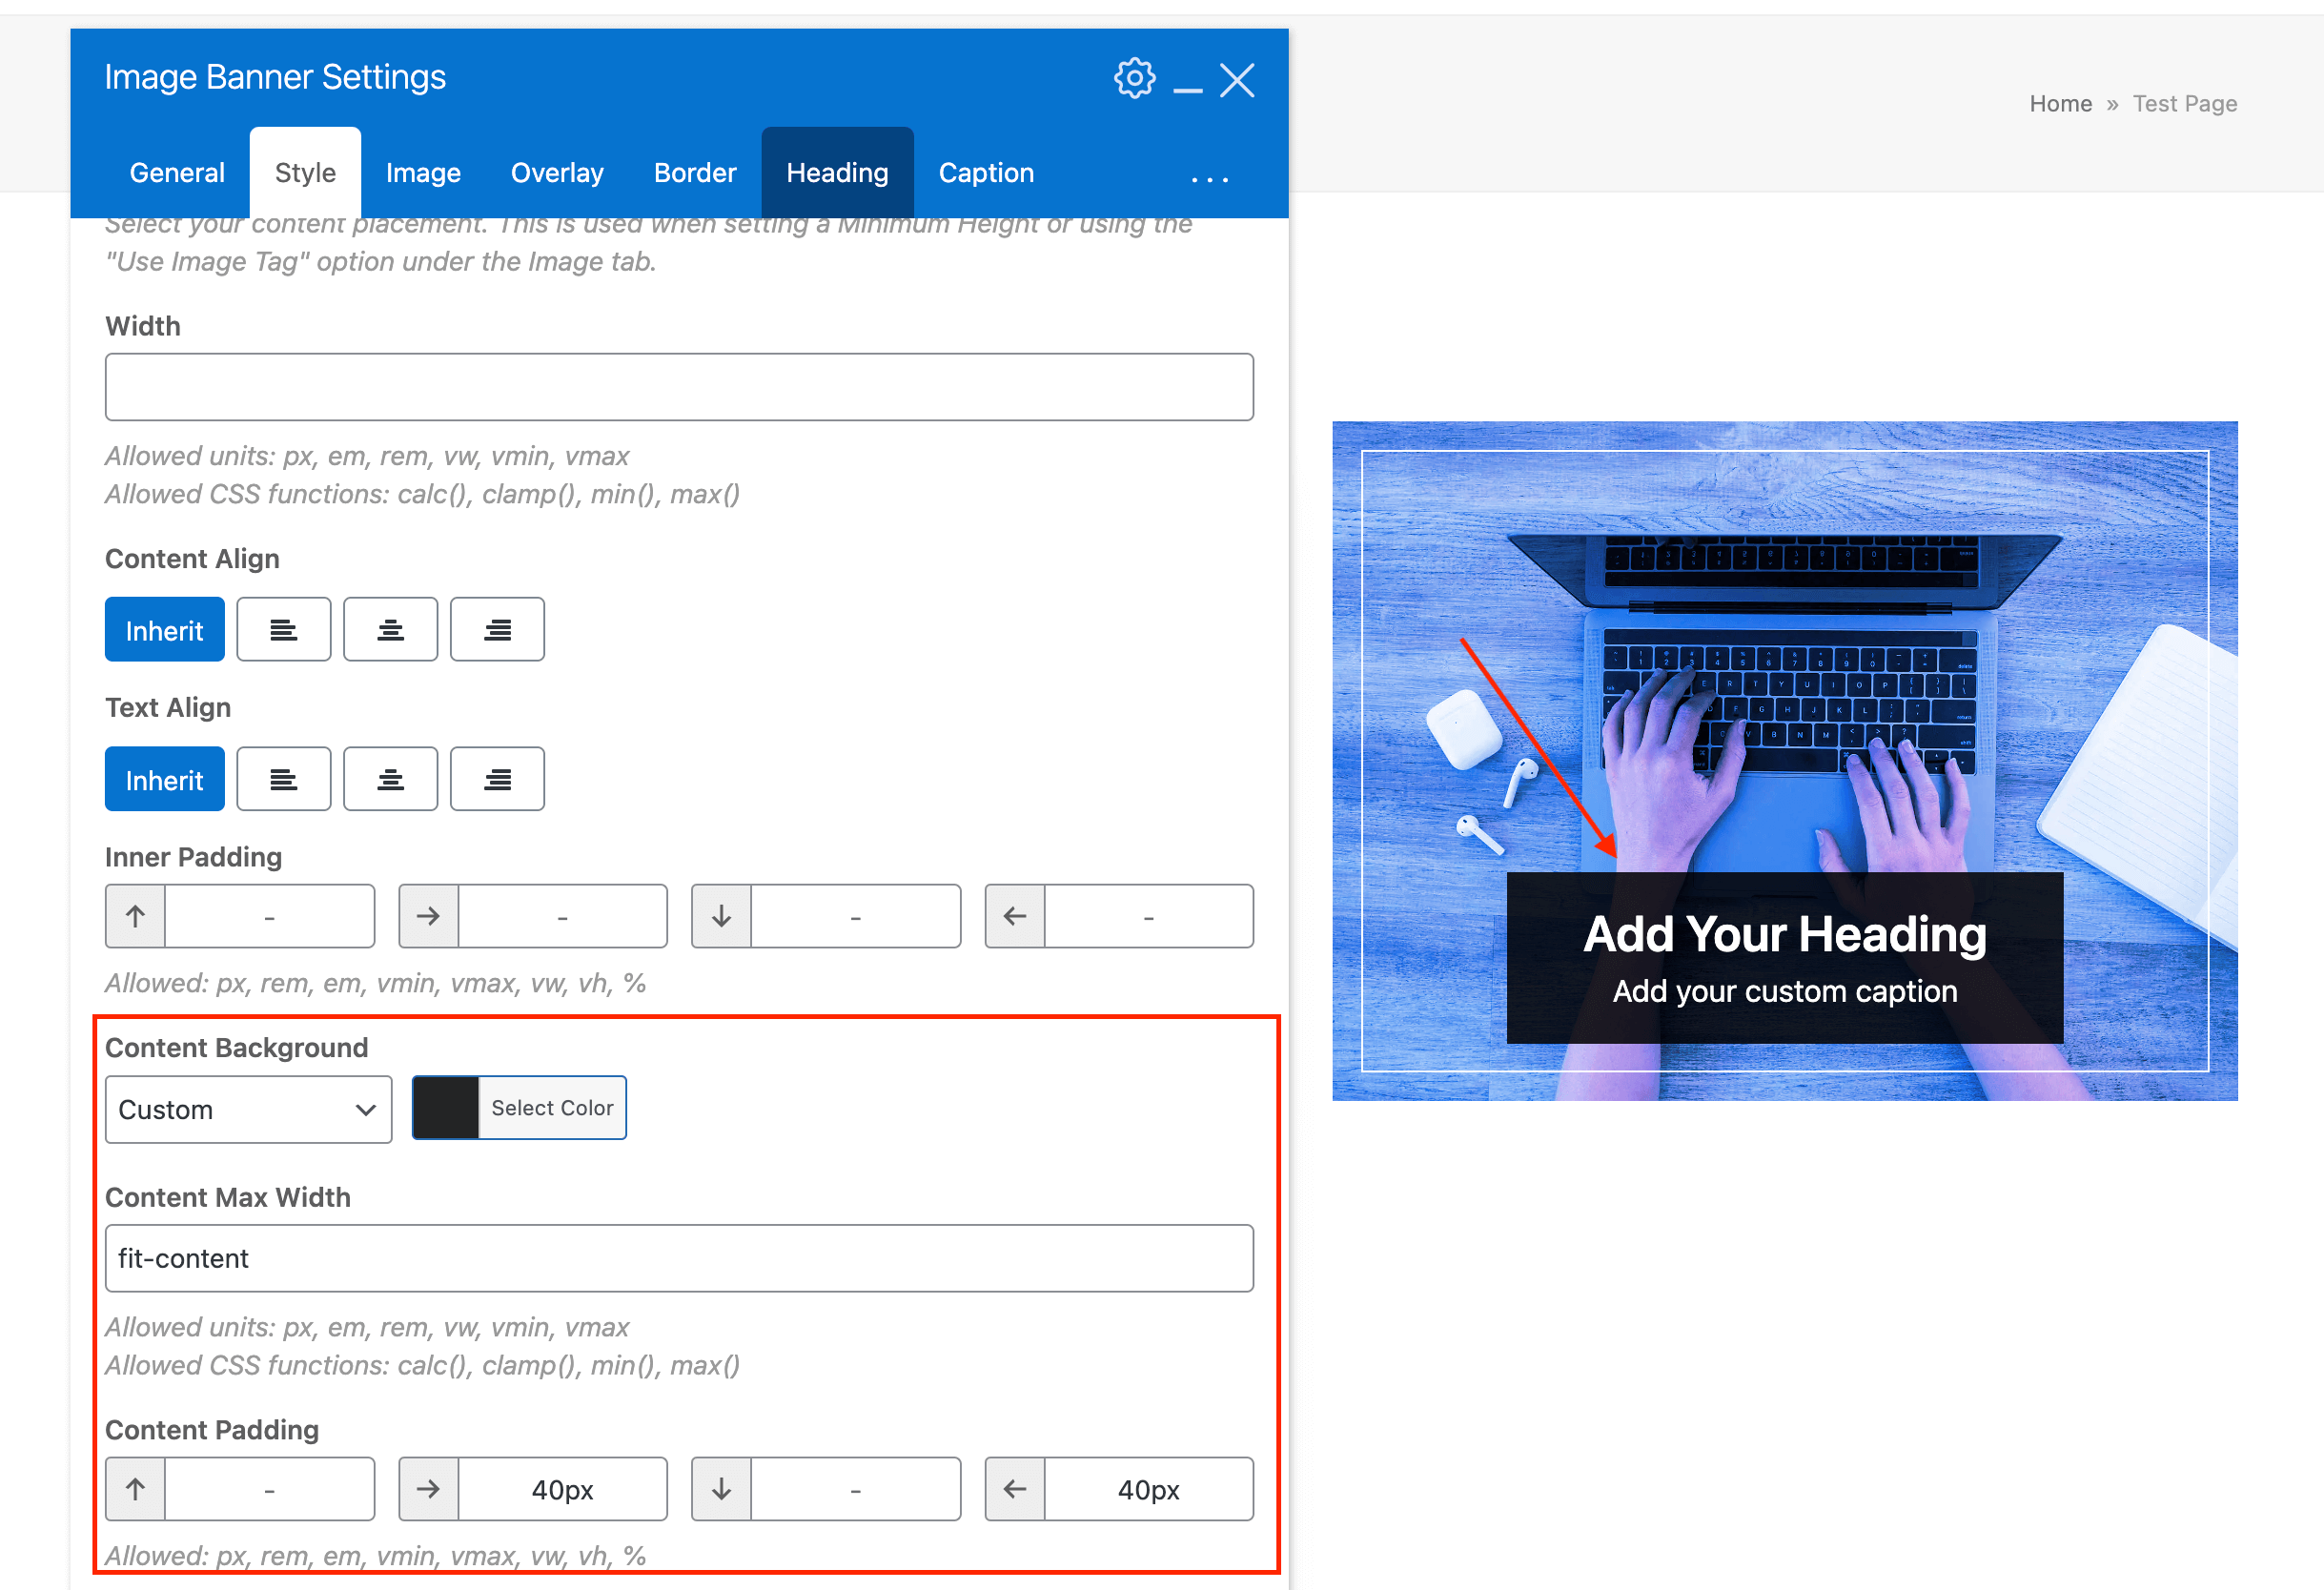The image size is (2324, 1590).
Task: Set Content Align to center
Action: pyautogui.click(x=391, y=630)
